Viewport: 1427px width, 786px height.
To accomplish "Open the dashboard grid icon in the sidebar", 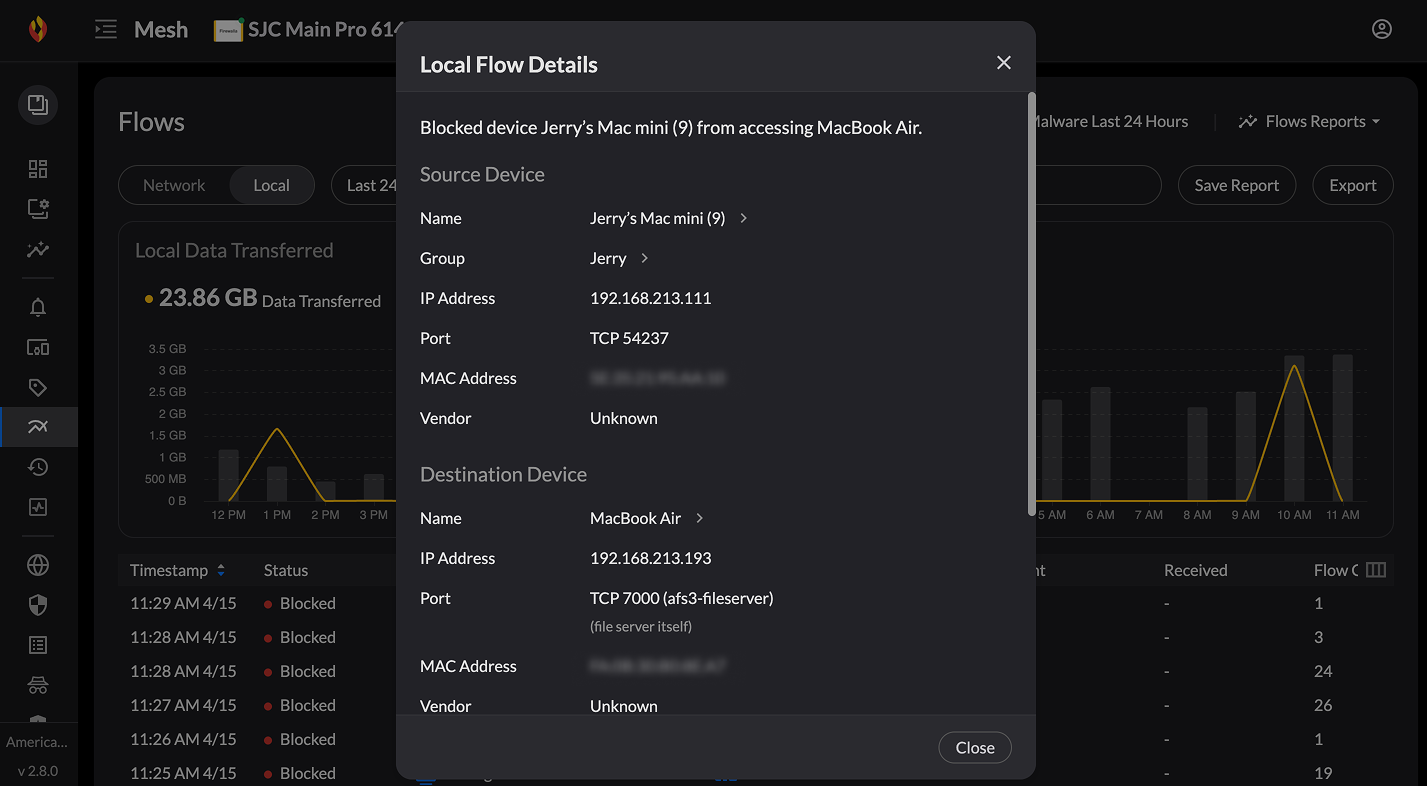I will (38, 169).
